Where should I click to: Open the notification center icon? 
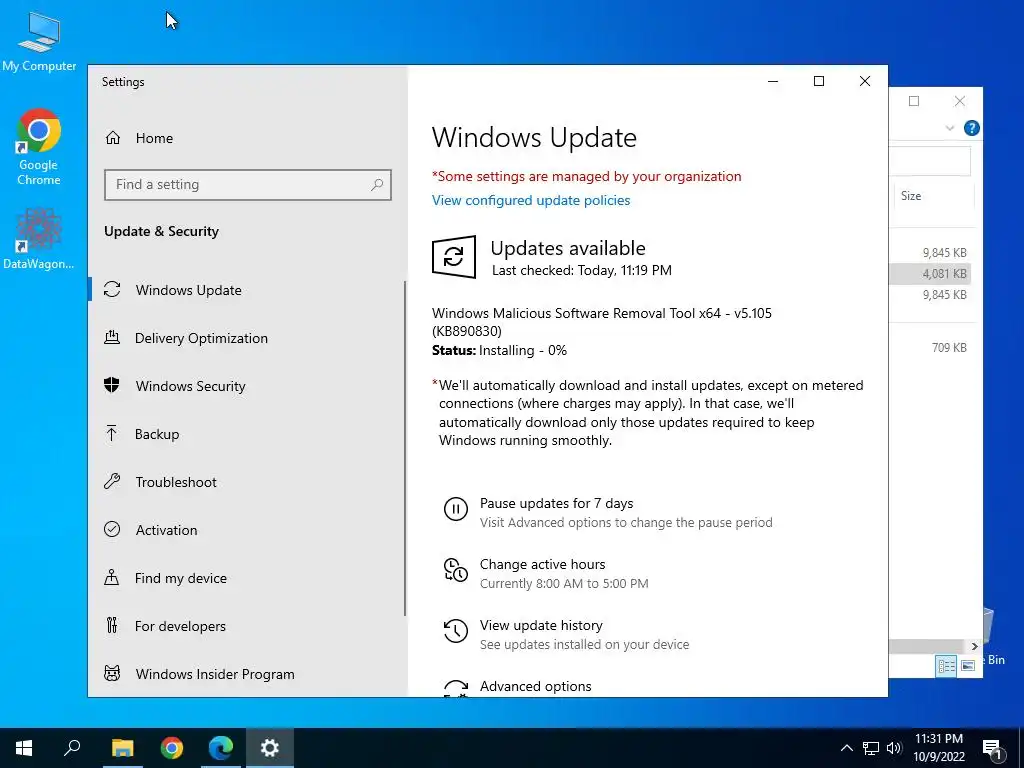coord(993,748)
